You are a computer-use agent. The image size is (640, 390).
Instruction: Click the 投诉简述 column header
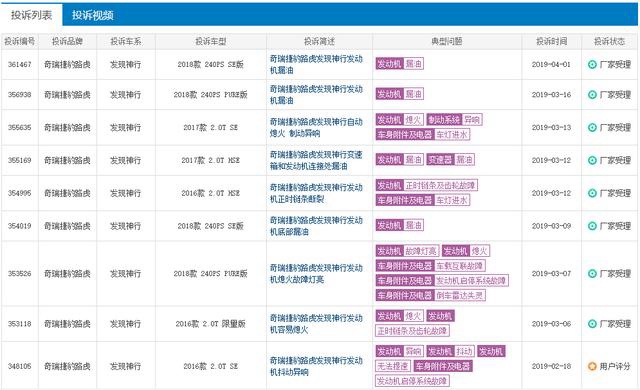pyautogui.click(x=319, y=41)
